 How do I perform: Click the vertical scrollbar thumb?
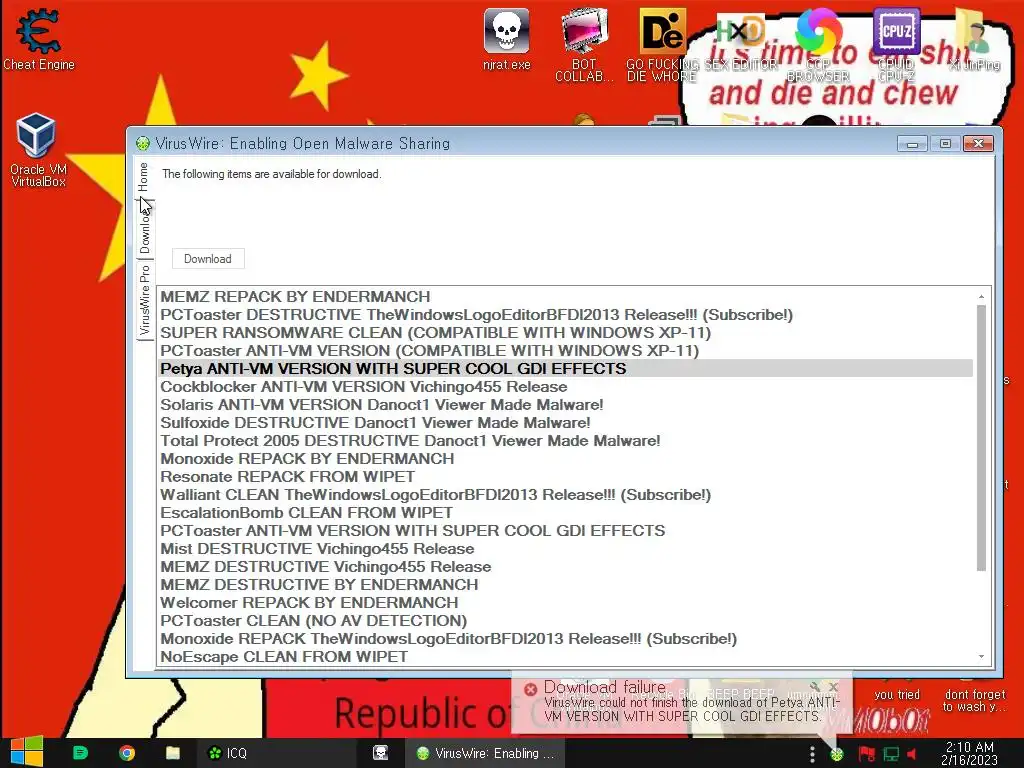pyautogui.click(x=981, y=438)
